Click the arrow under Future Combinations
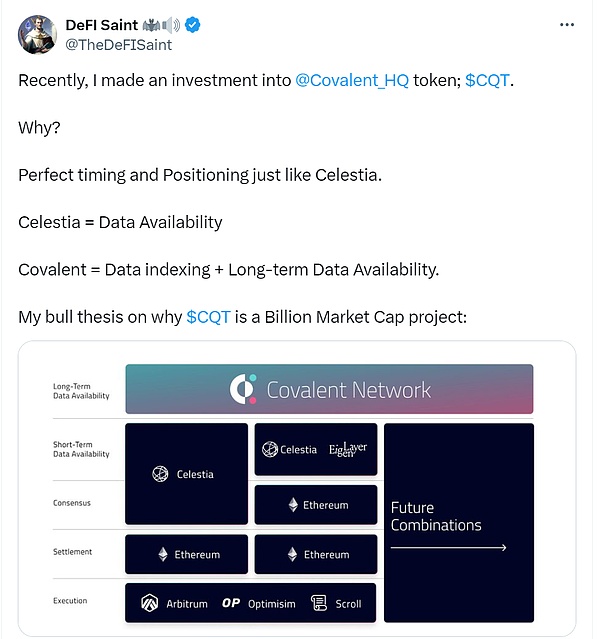The image size is (600, 639). pos(448,548)
